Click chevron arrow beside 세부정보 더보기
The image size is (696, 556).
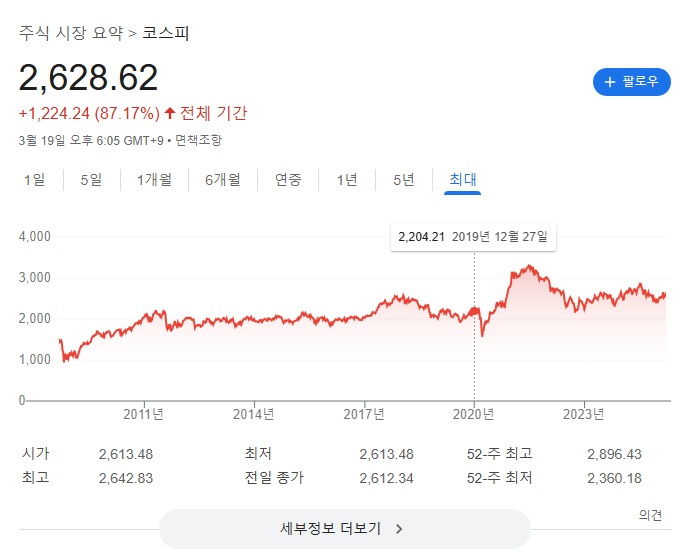coord(399,529)
